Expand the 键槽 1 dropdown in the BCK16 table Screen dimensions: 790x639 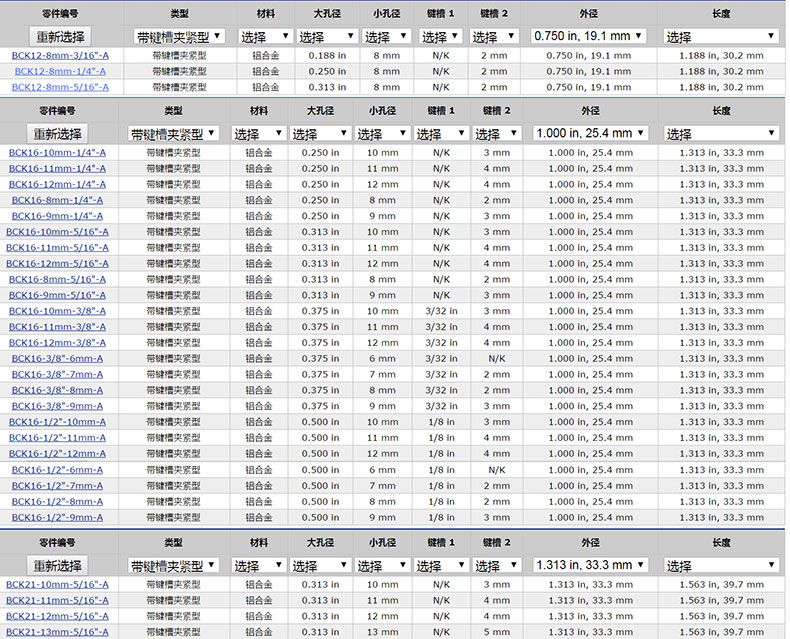pos(441,133)
